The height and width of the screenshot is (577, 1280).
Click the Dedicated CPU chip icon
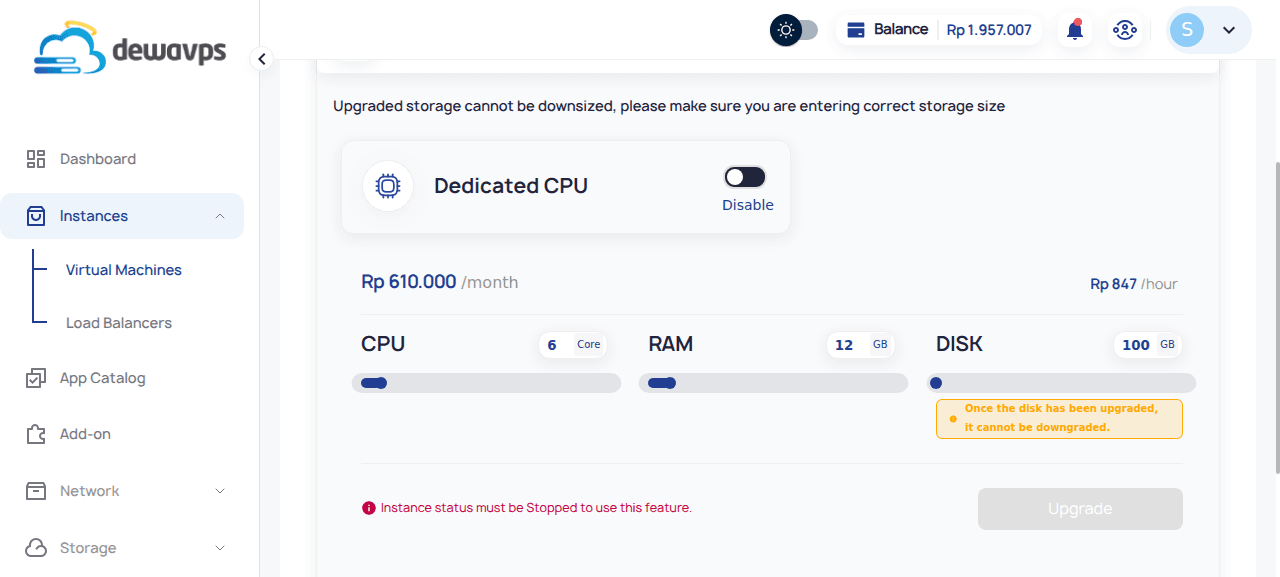pos(388,186)
